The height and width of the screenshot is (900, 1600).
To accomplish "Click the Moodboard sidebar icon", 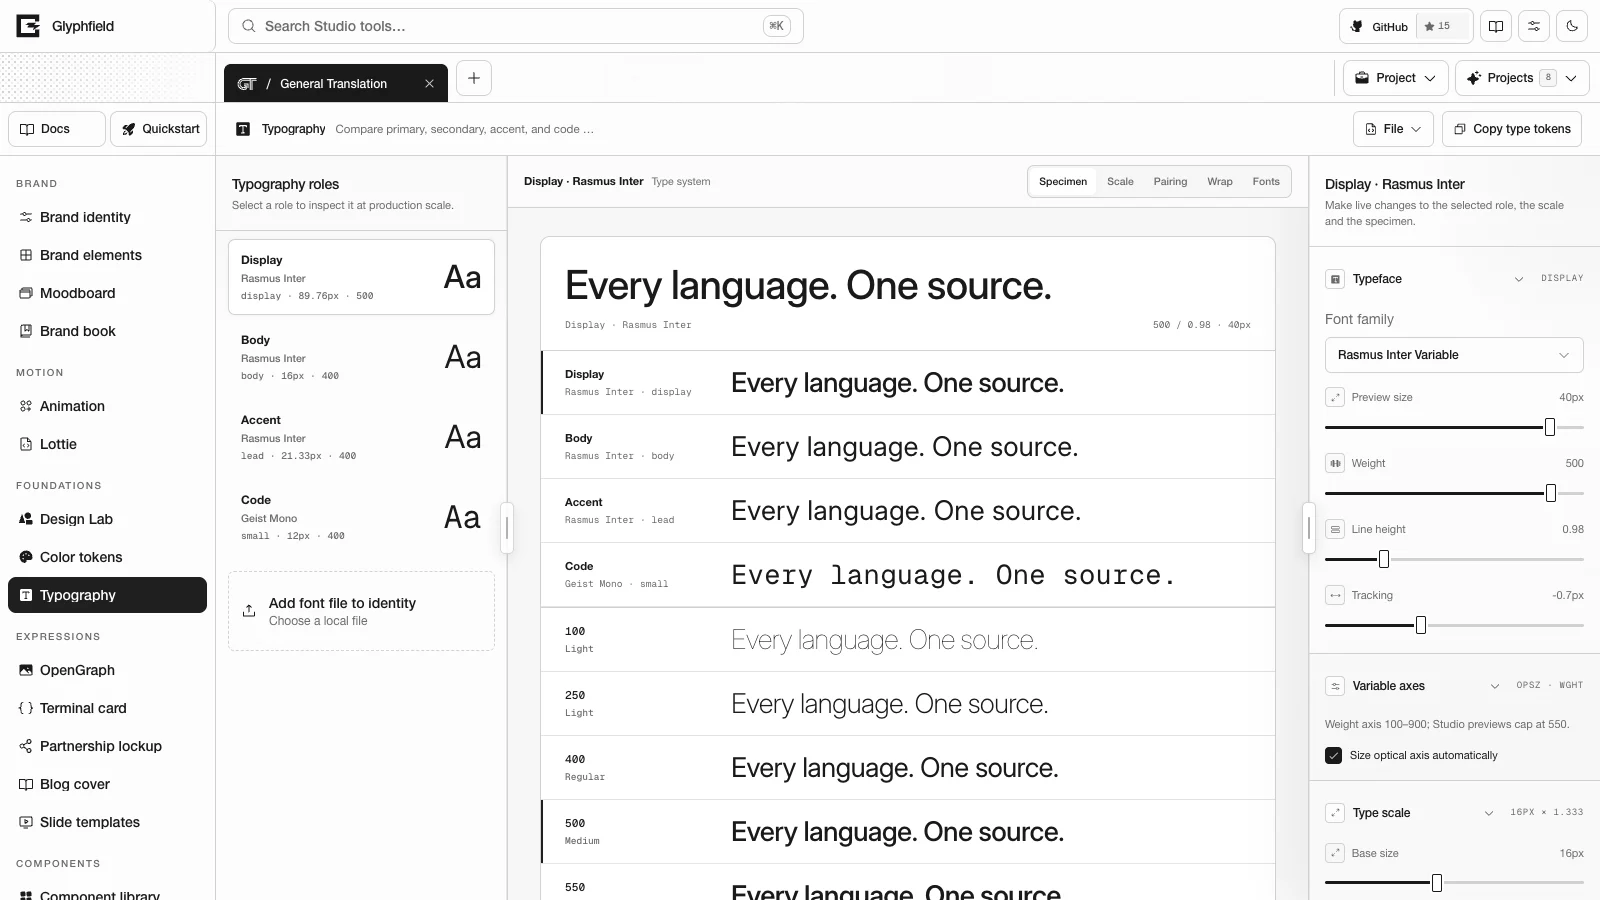I will click(26, 293).
